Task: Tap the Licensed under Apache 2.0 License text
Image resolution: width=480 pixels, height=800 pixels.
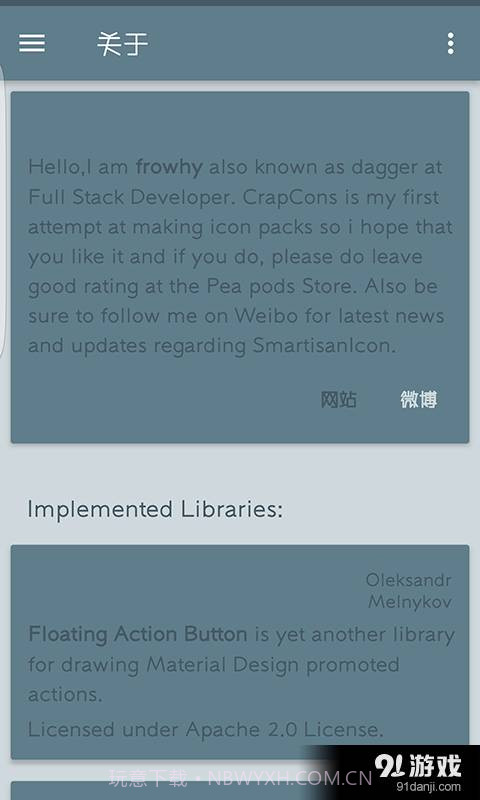Action: click(206, 729)
